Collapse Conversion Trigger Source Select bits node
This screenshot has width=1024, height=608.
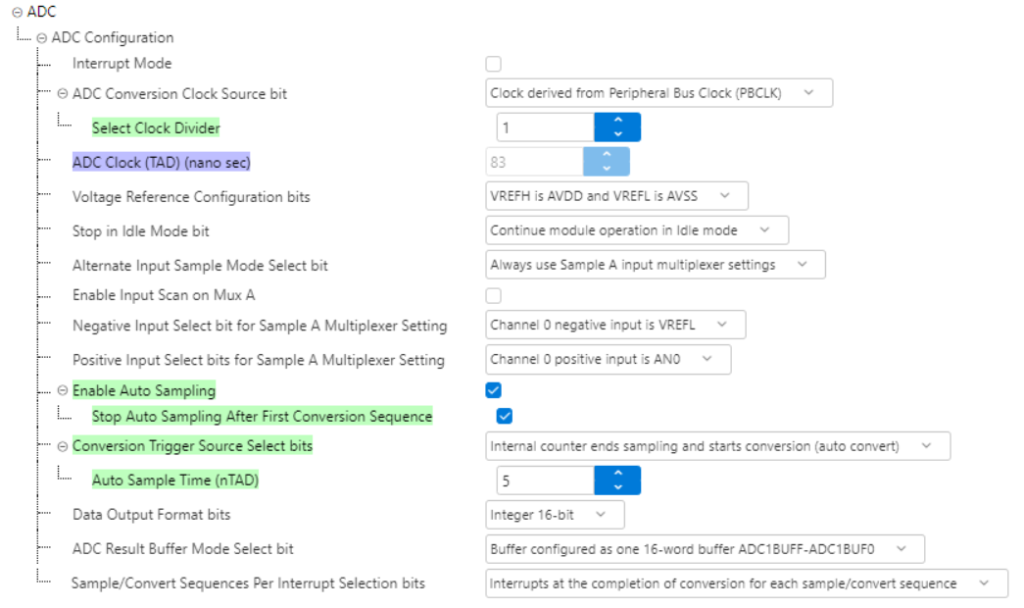coord(62,446)
